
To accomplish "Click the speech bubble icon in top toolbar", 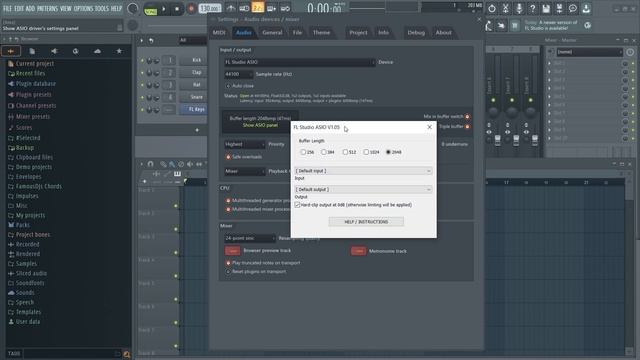I will tap(573, 8).
